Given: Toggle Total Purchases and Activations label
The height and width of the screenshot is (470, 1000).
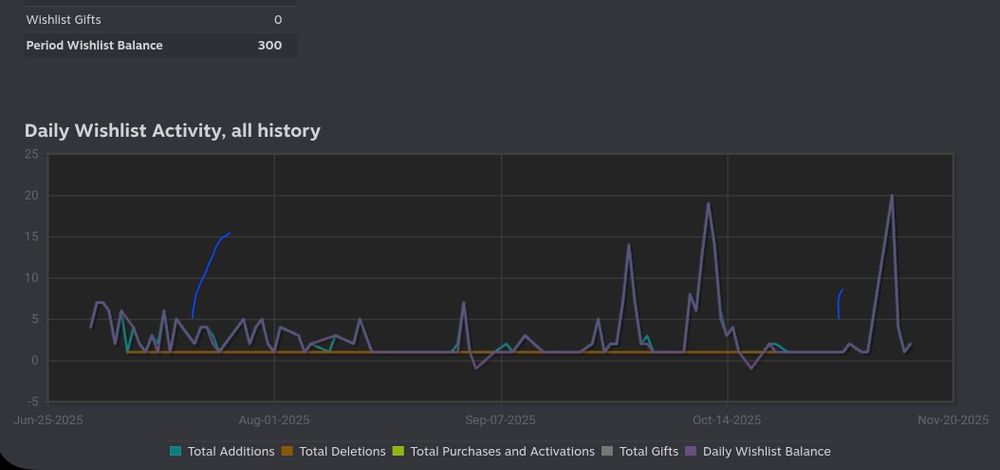Looking at the screenshot, I should click(x=503, y=452).
